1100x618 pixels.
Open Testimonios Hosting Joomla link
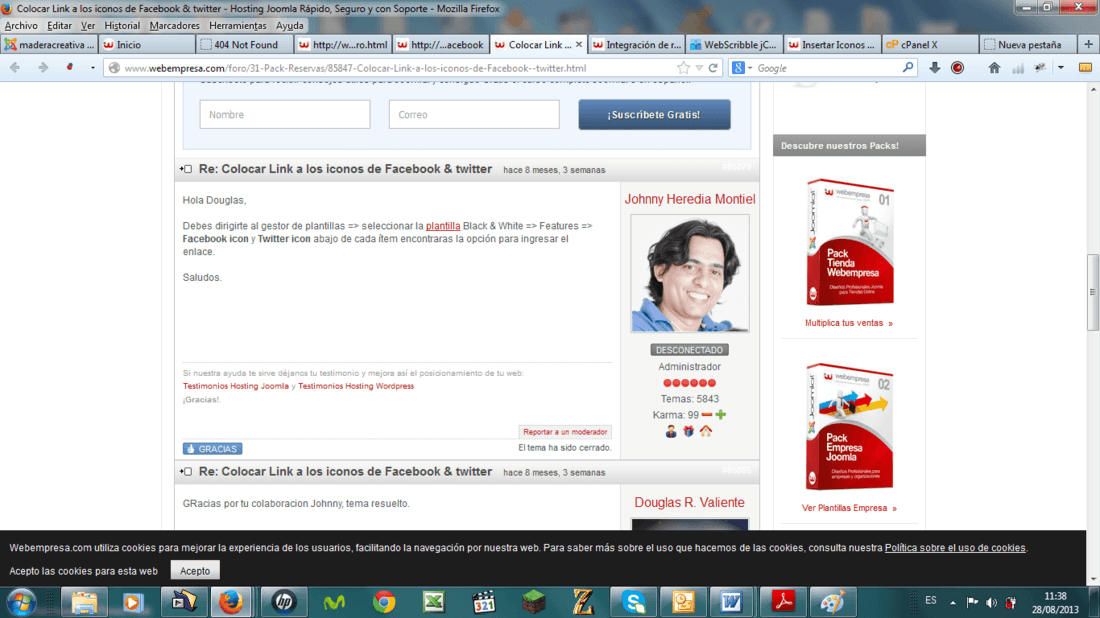click(236, 386)
